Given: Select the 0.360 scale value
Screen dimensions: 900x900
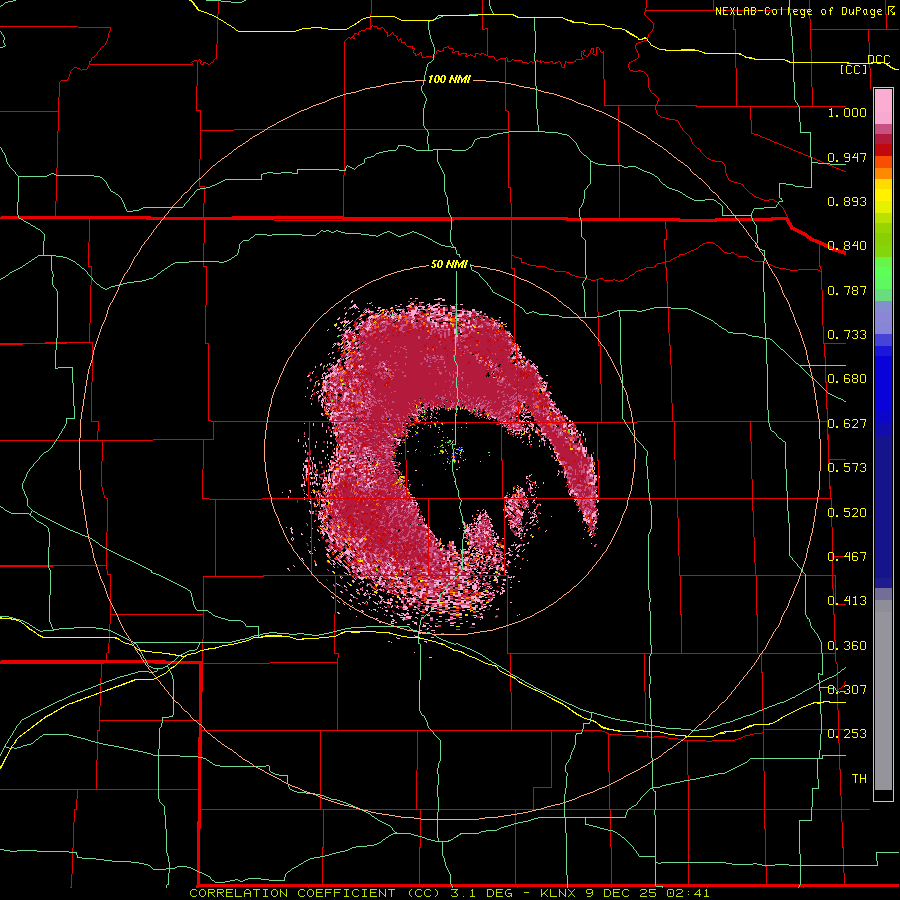Looking at the screenshot, I should point(847,646).
